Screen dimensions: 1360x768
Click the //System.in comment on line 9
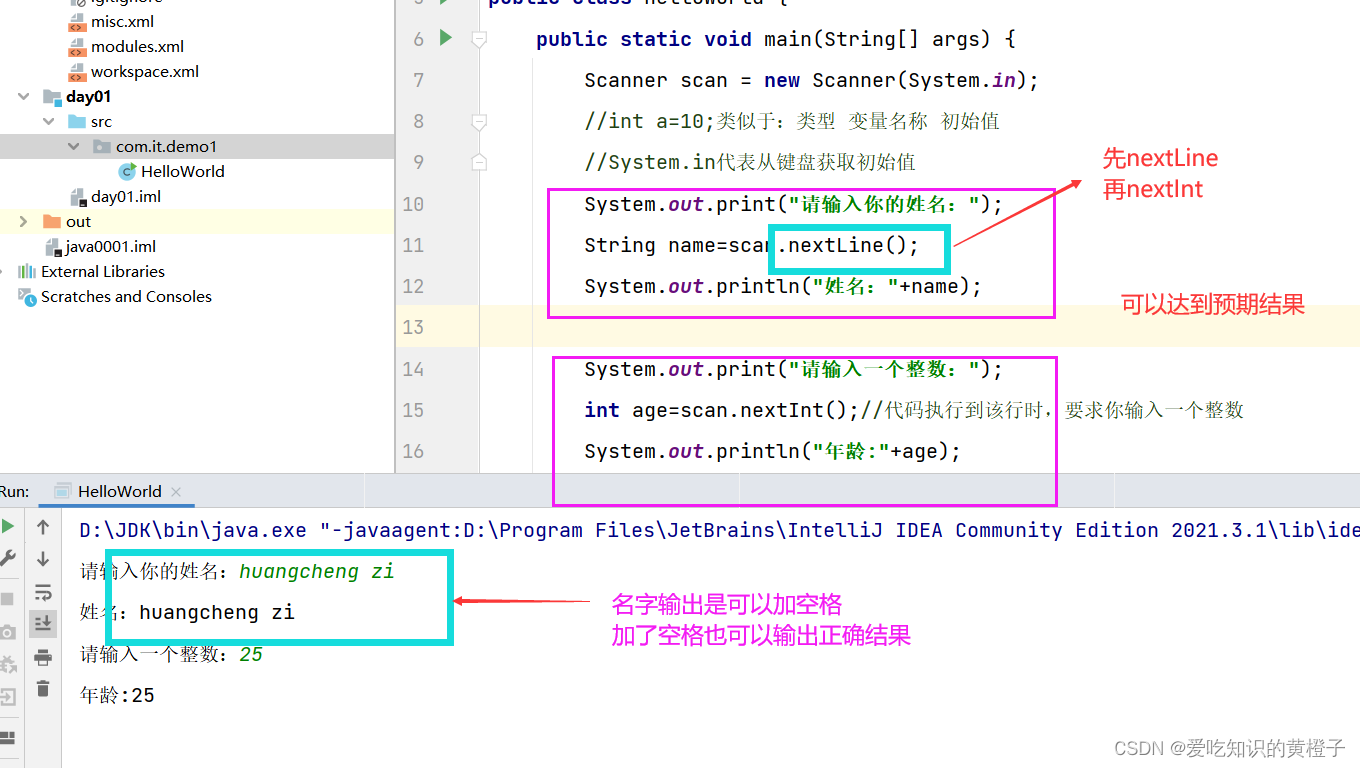pyautogui.click(x=750, y=162)
